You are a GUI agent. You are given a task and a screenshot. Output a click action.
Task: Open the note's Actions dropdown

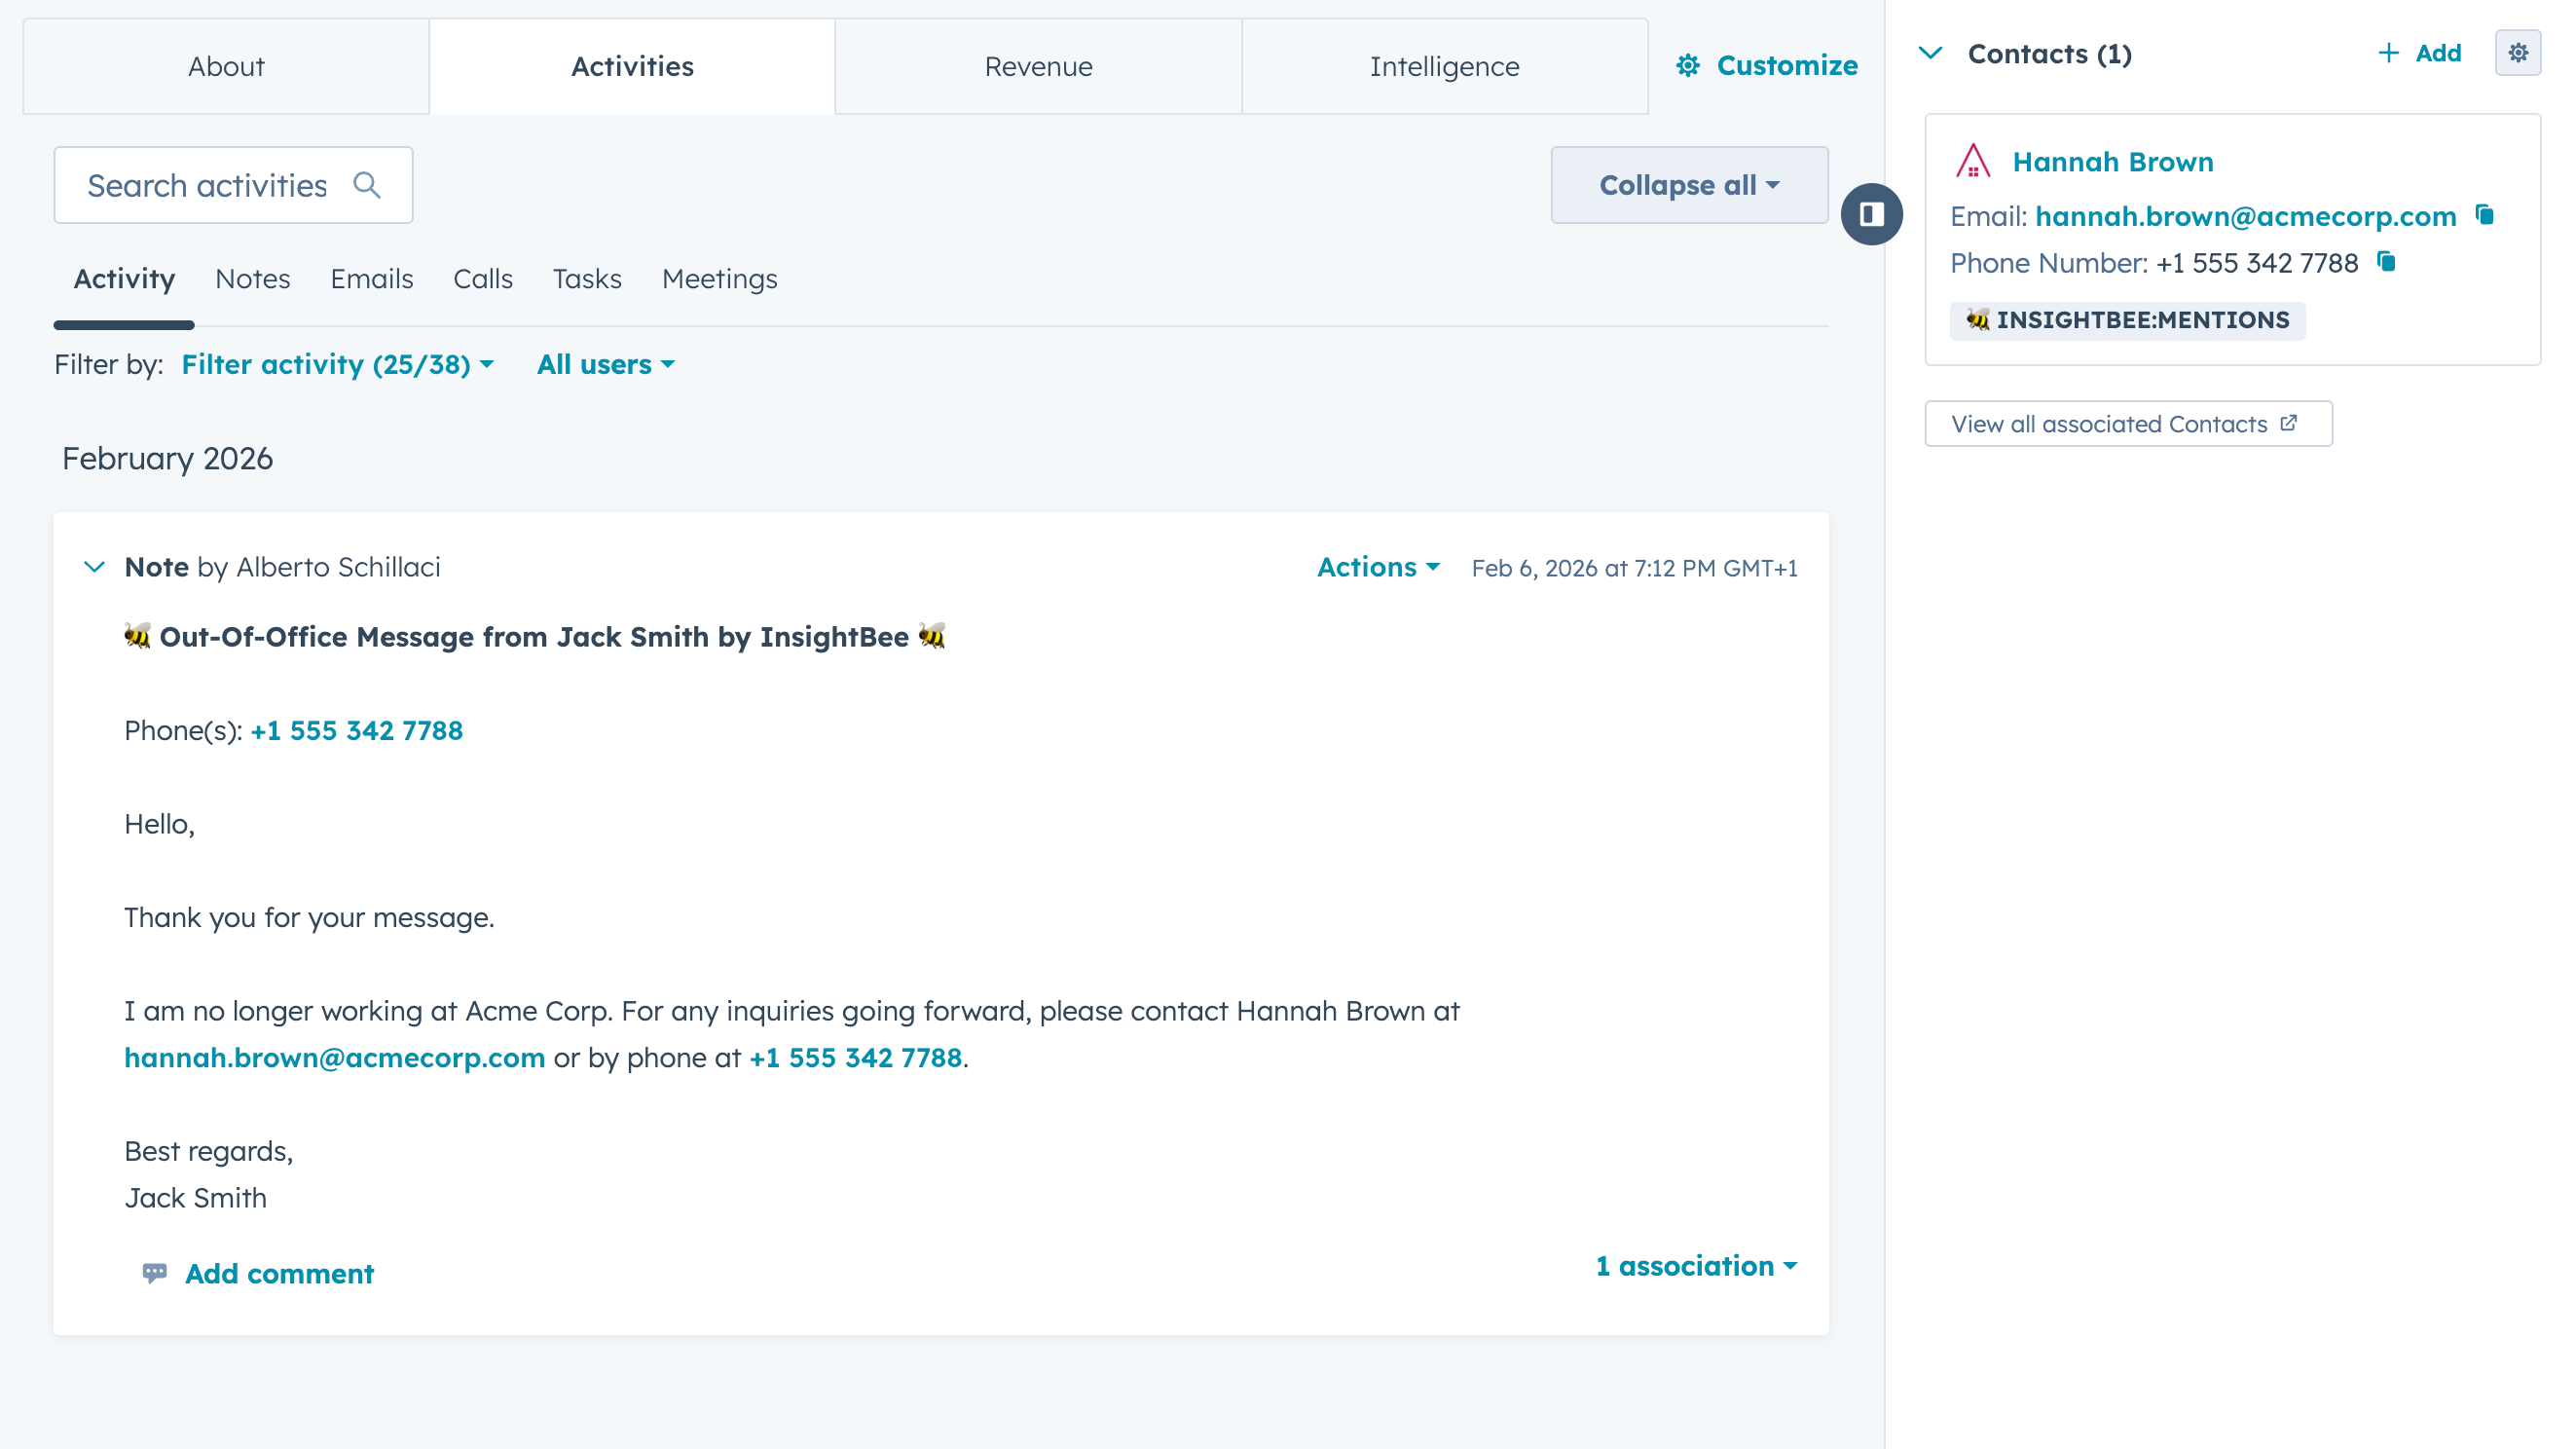coord(1378,567)
